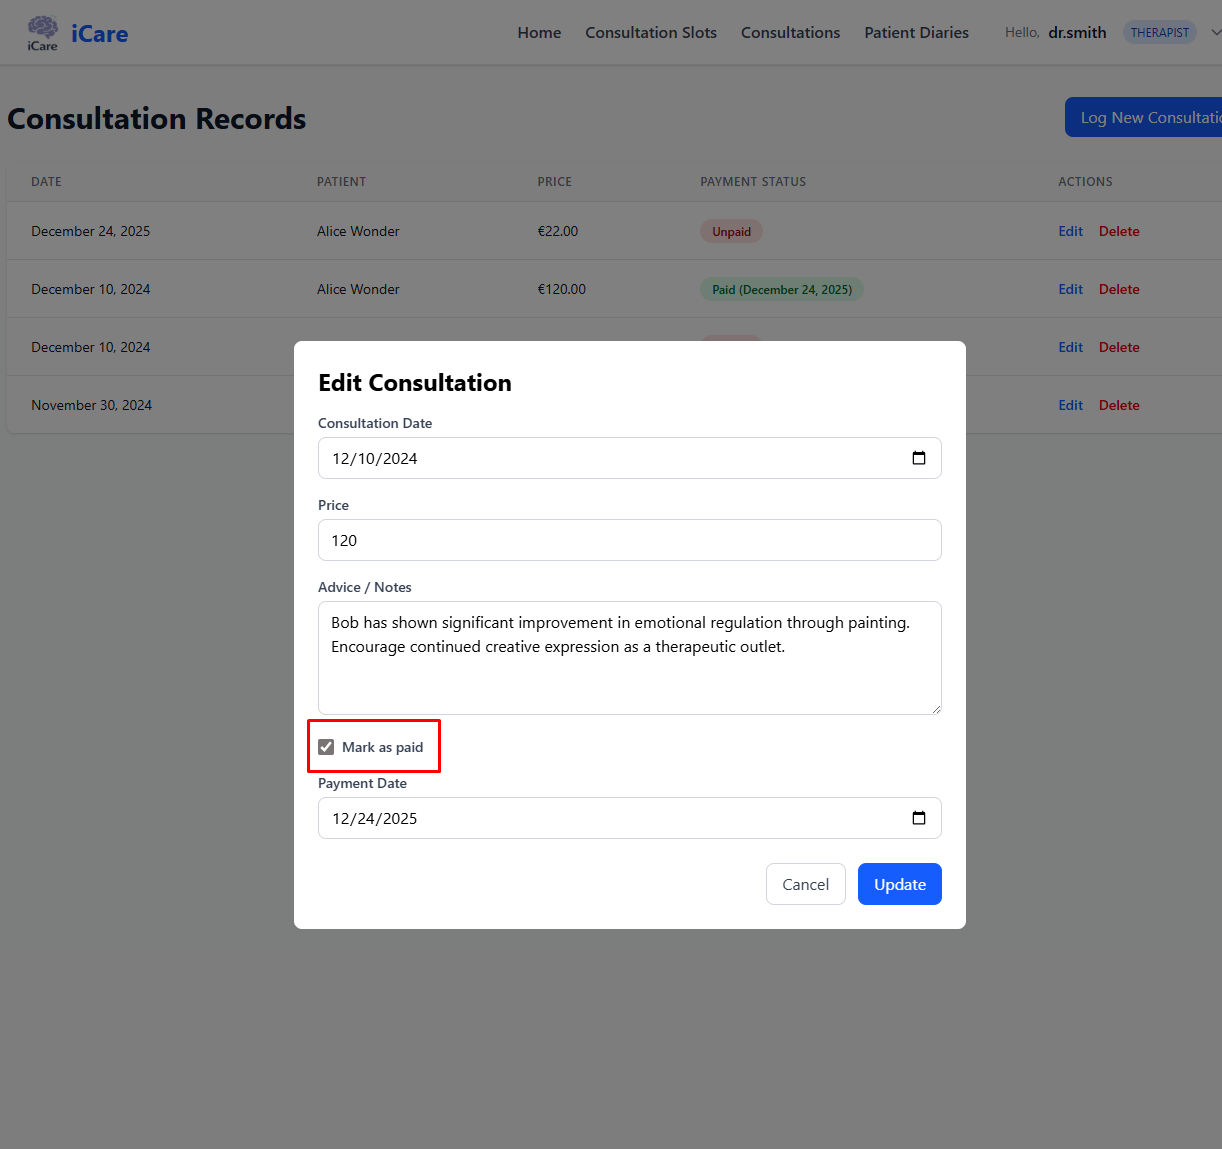Screen dimensions: 1222x1149
Task: Expand the dr.smith user menu chevron
Action: (x=1215, y=32)
